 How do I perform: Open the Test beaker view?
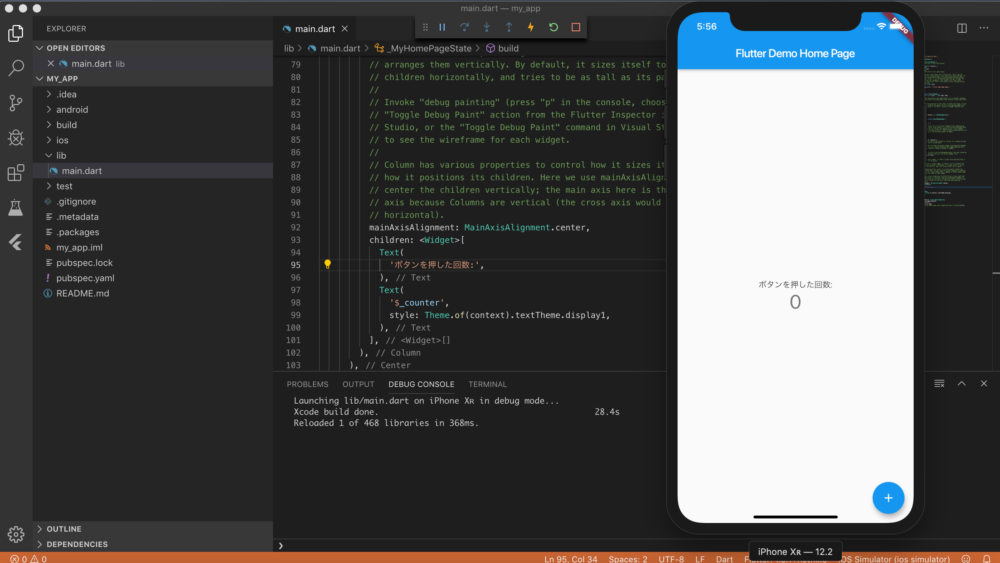coord(16,207)
